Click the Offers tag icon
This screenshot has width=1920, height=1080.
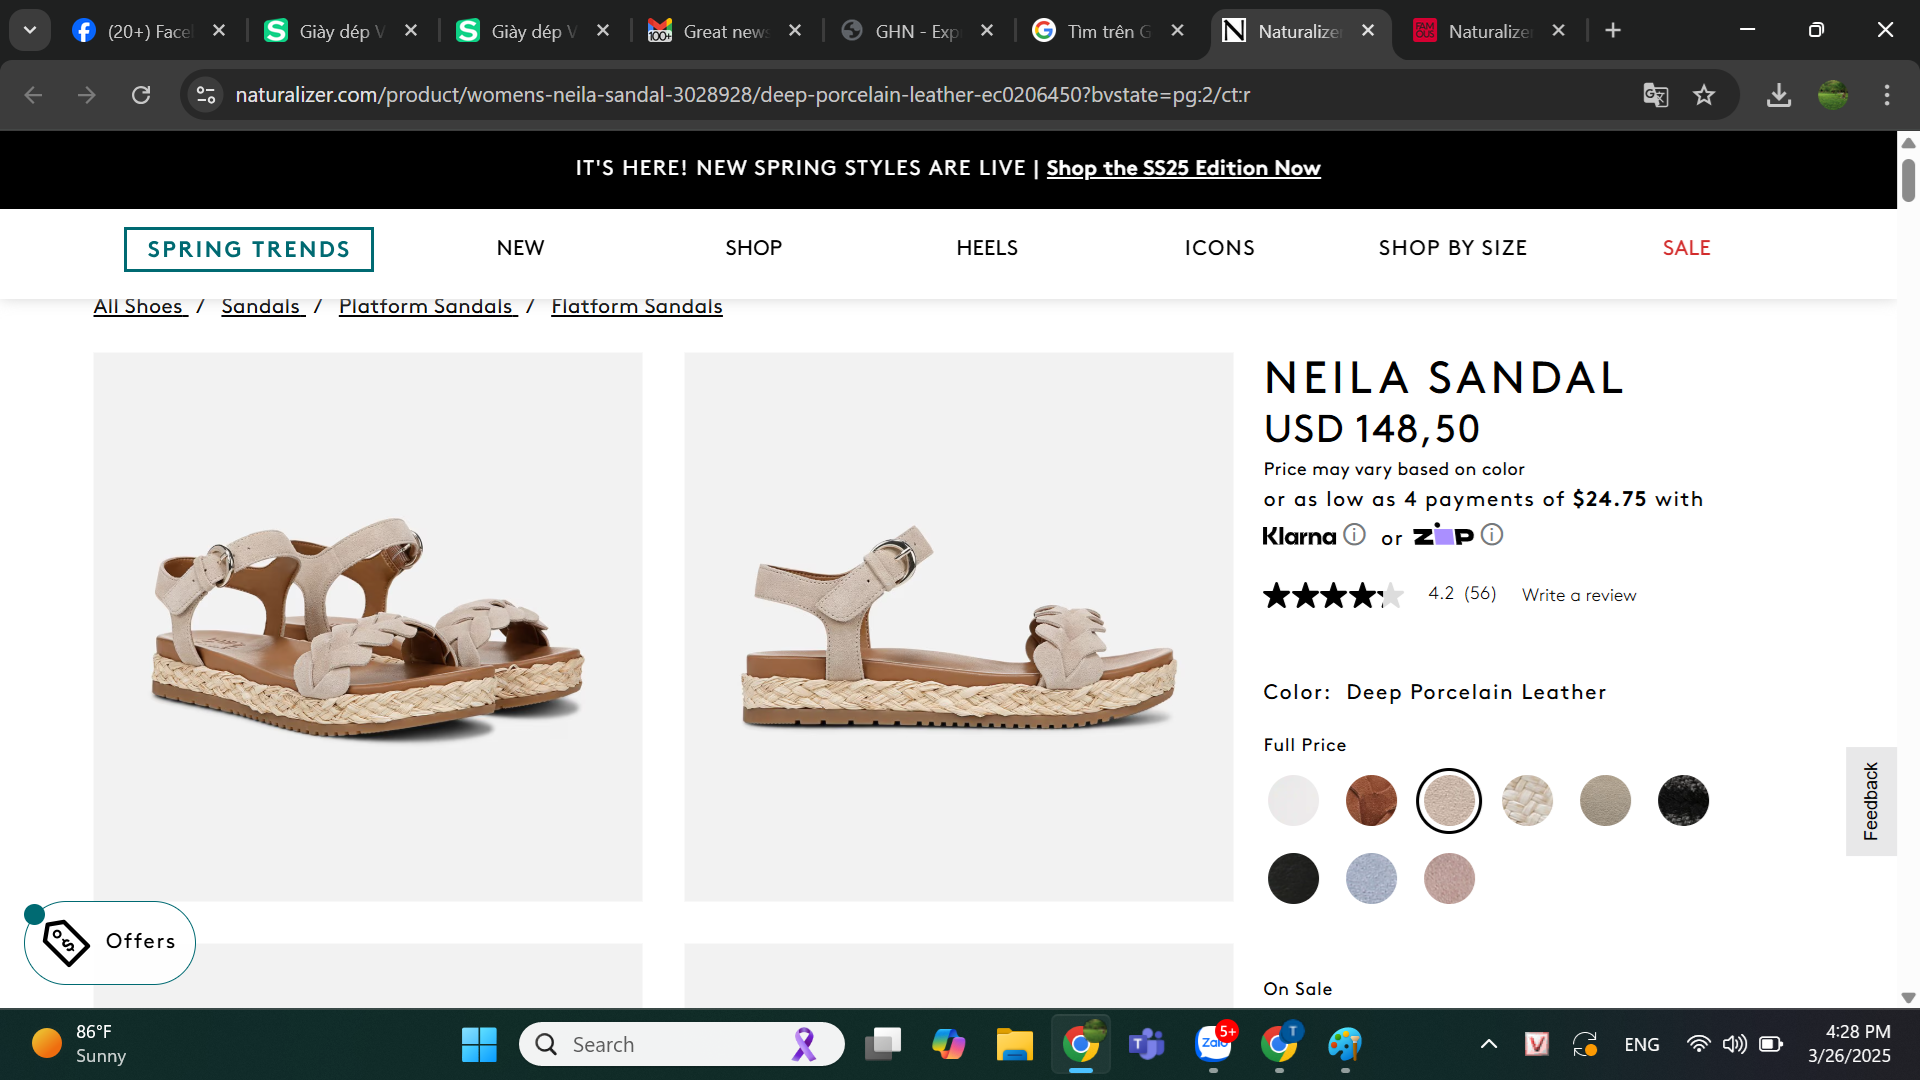point(66,942)
